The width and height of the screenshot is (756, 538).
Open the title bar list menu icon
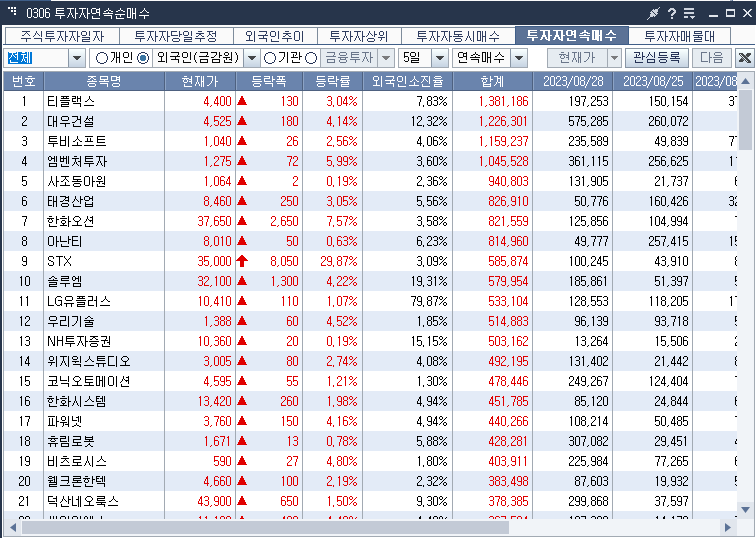point(689,13)
